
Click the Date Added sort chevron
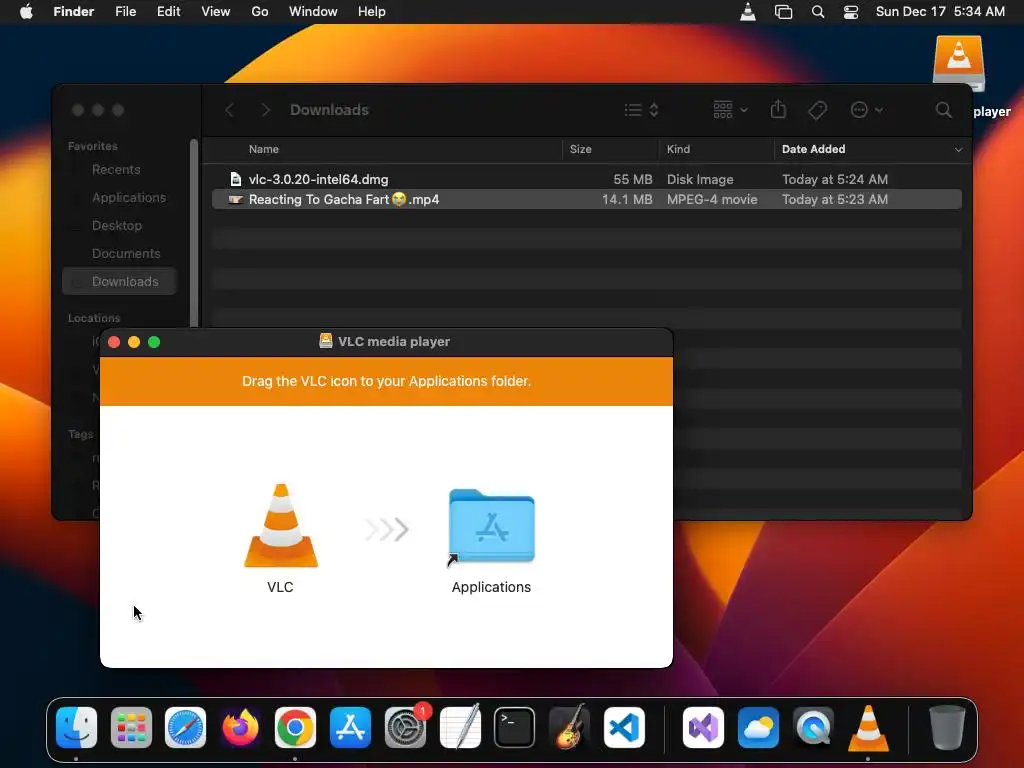(x=958, y=150)
